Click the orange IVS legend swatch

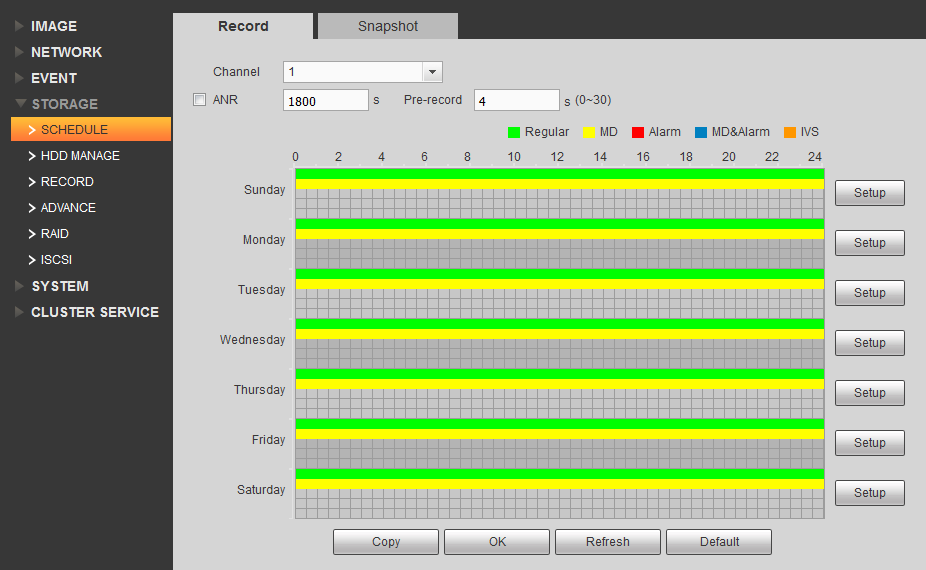[790, 132]
